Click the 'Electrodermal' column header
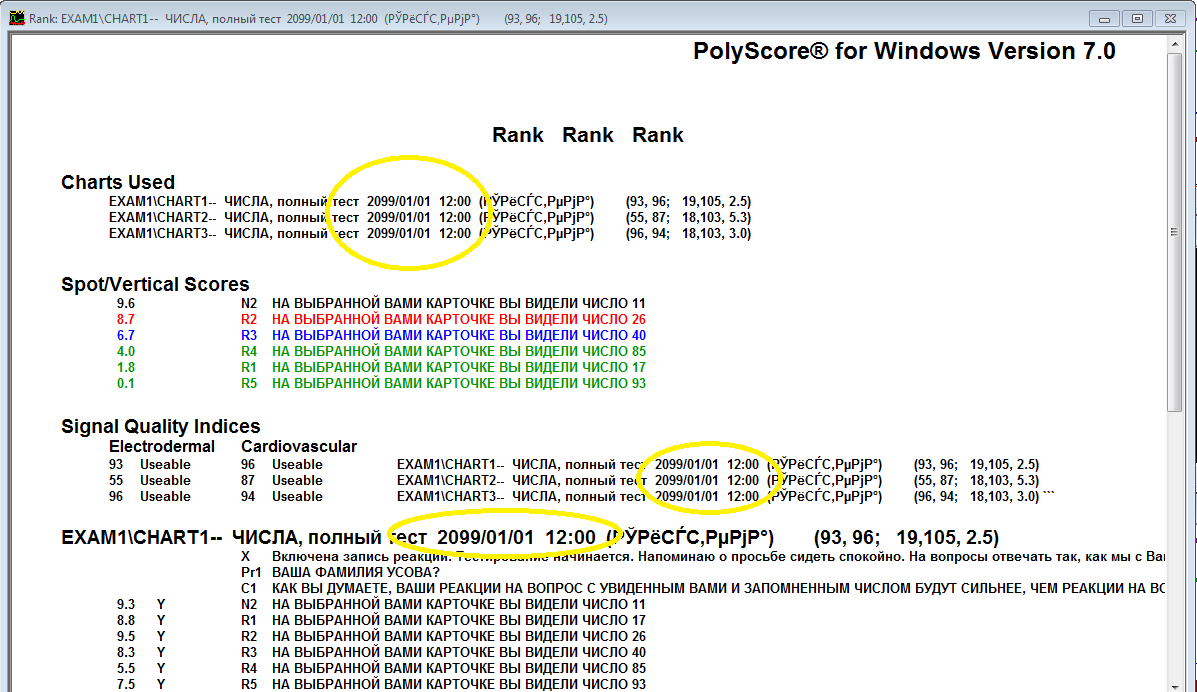The width and height of the screenshot is (1197, 692). (162, 447)
